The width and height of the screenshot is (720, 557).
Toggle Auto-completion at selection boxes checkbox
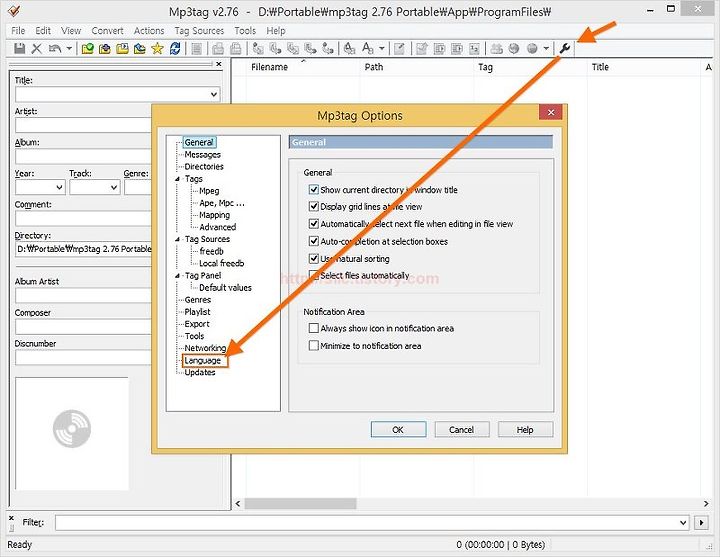tap(314, 241)
